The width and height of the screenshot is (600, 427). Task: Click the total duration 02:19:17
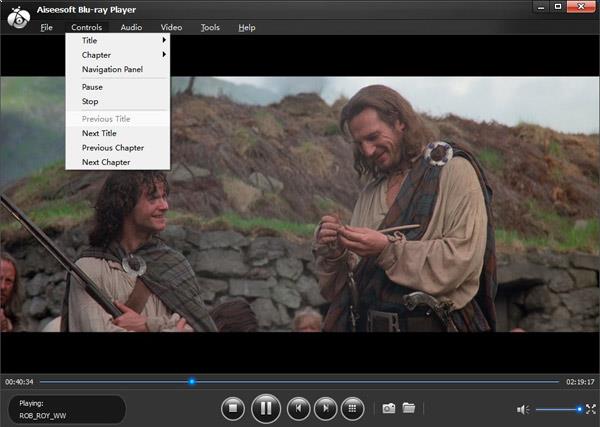point(580,382)
